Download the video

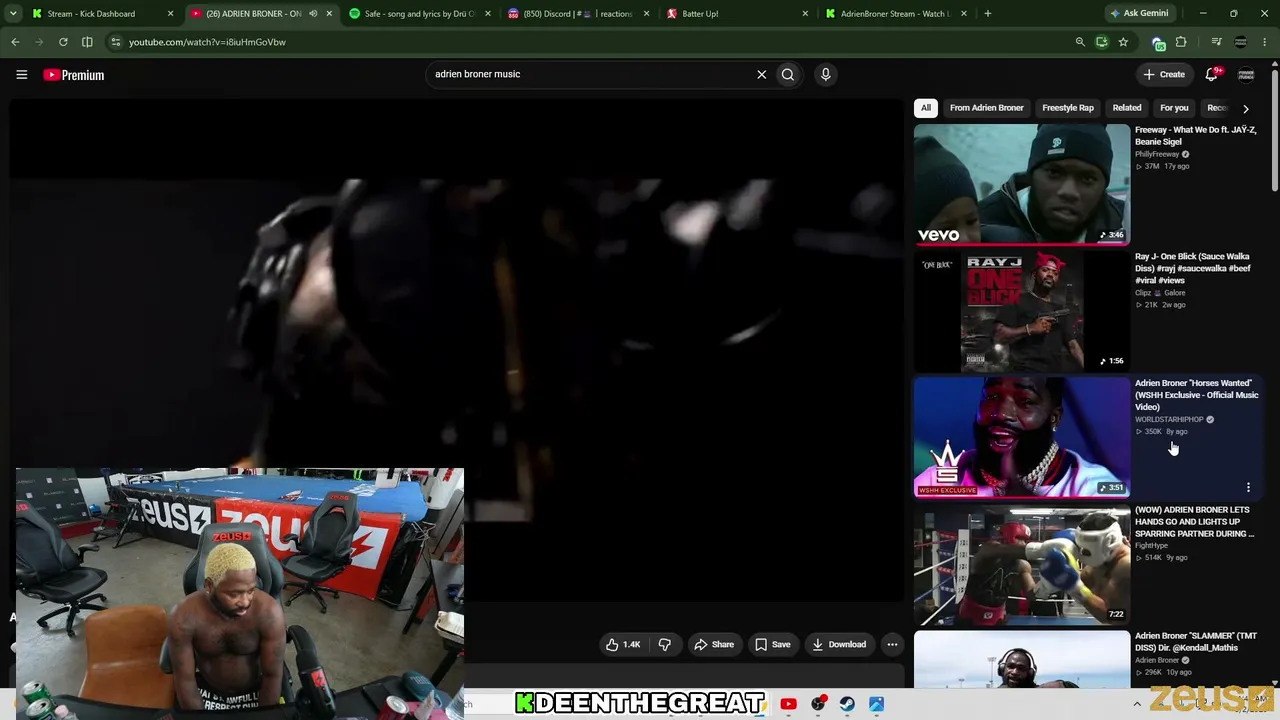[839, 645]
